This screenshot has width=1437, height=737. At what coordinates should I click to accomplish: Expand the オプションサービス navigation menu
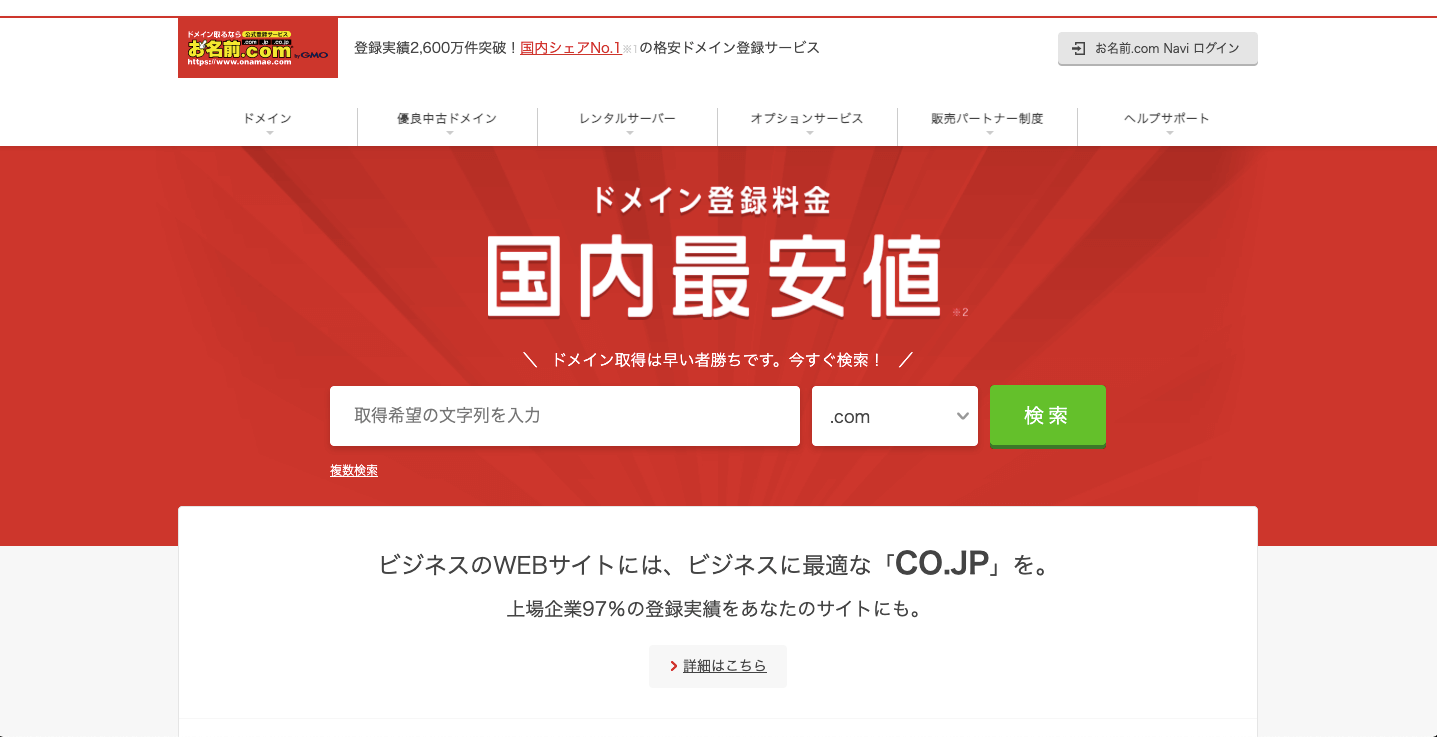807,119
